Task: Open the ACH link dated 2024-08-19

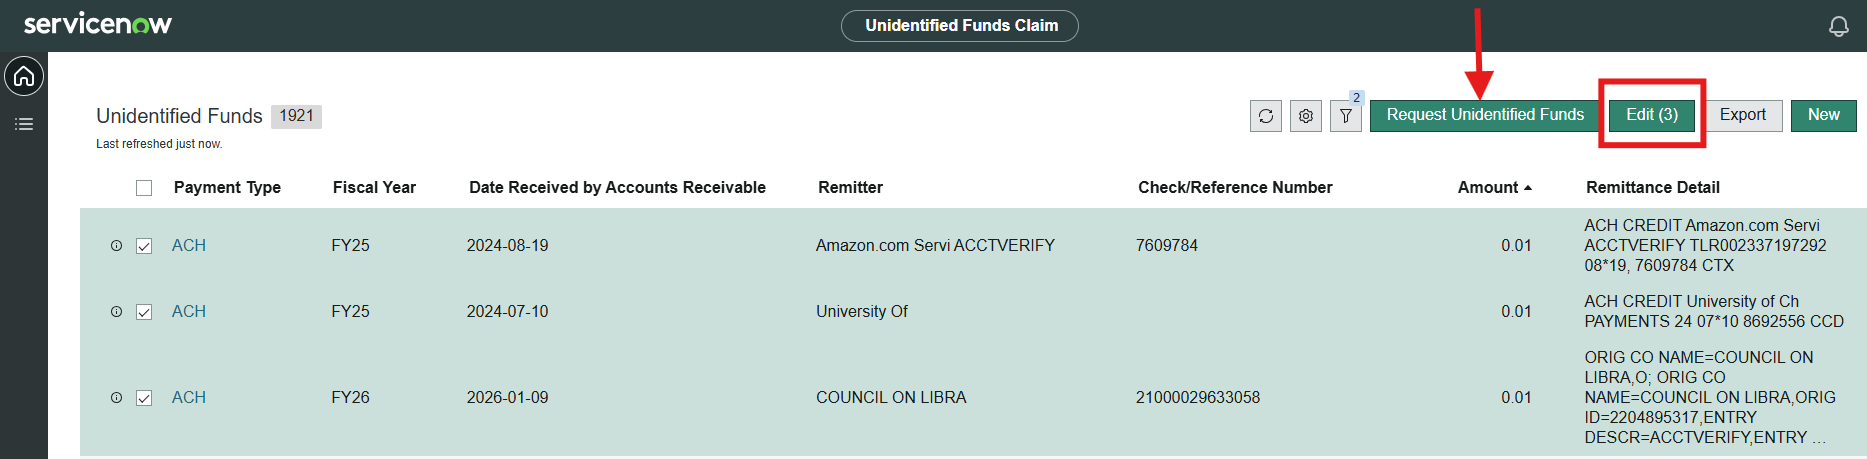Action: click(x=189, y=246)
